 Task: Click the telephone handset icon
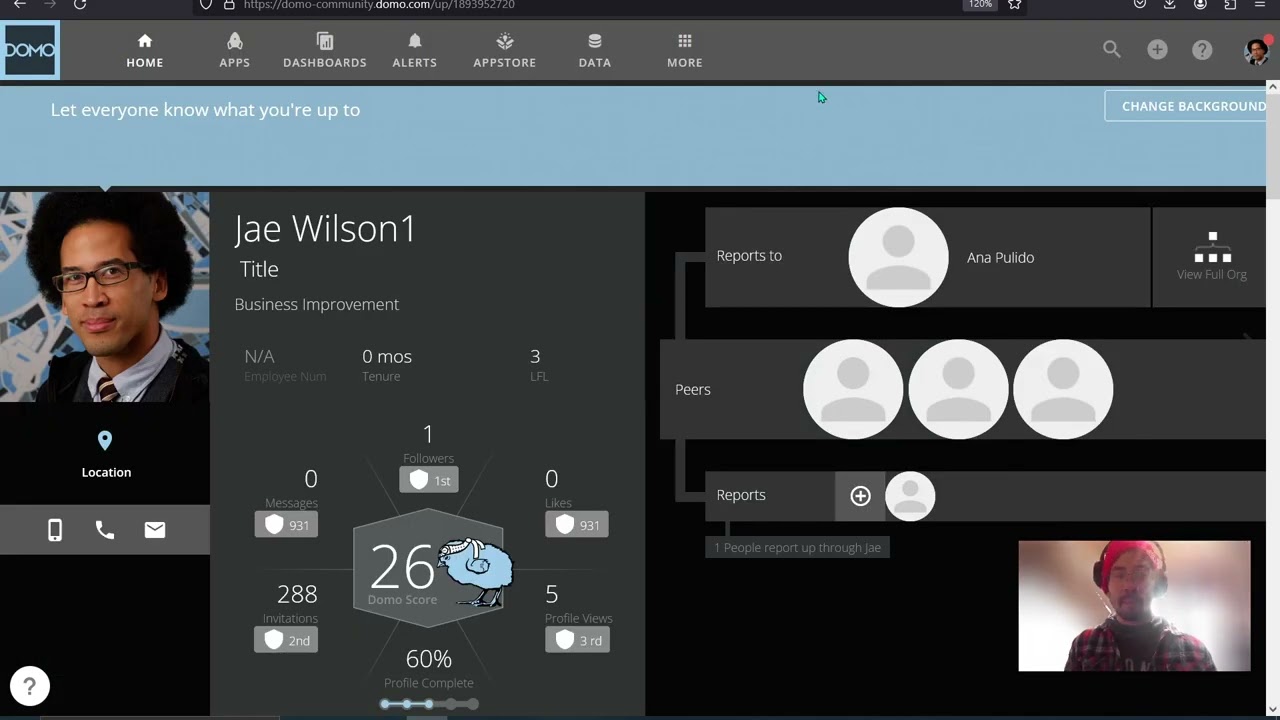coord(105,530)
